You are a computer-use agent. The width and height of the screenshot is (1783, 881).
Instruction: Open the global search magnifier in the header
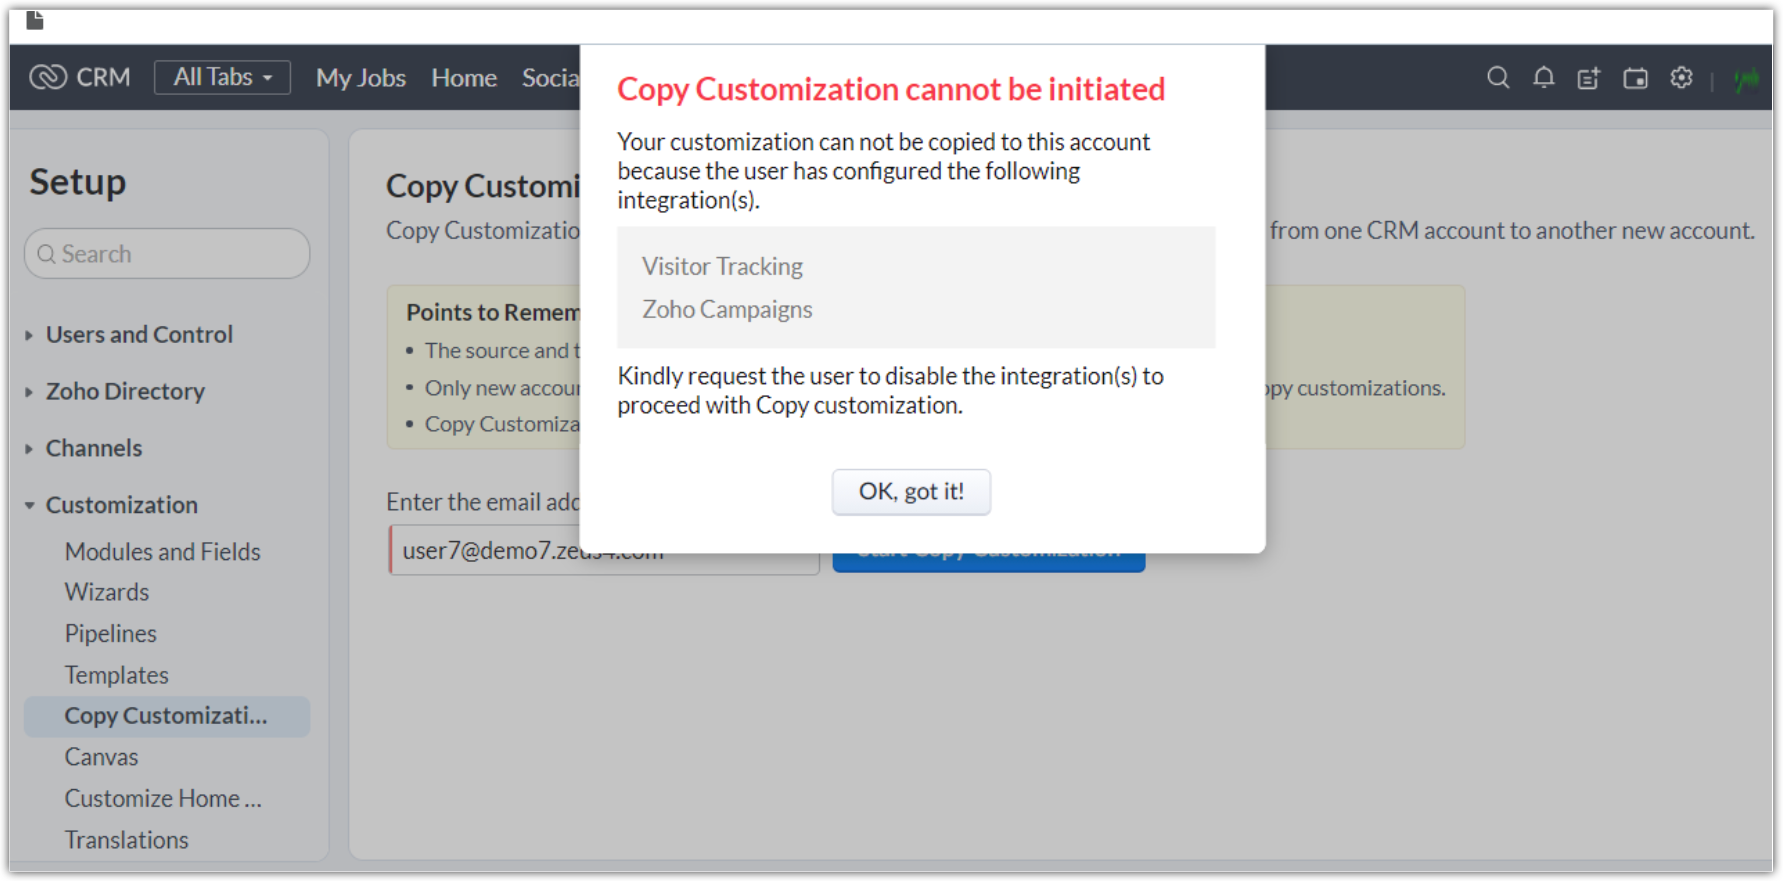click(1497, 77)
